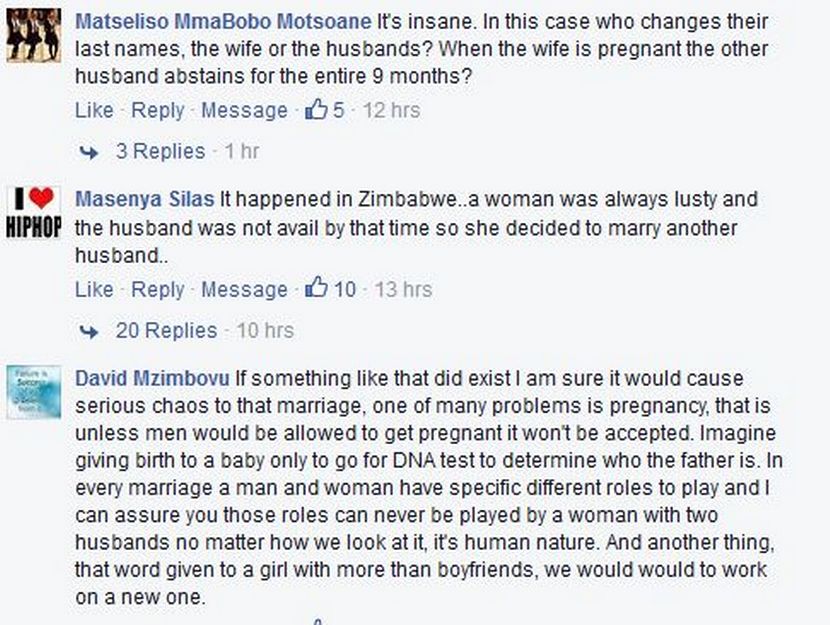Reply to Matseliso MmaBobo Motsoane's comment
The width and height of the screenshot is (830, 625).
coord(158,110)
